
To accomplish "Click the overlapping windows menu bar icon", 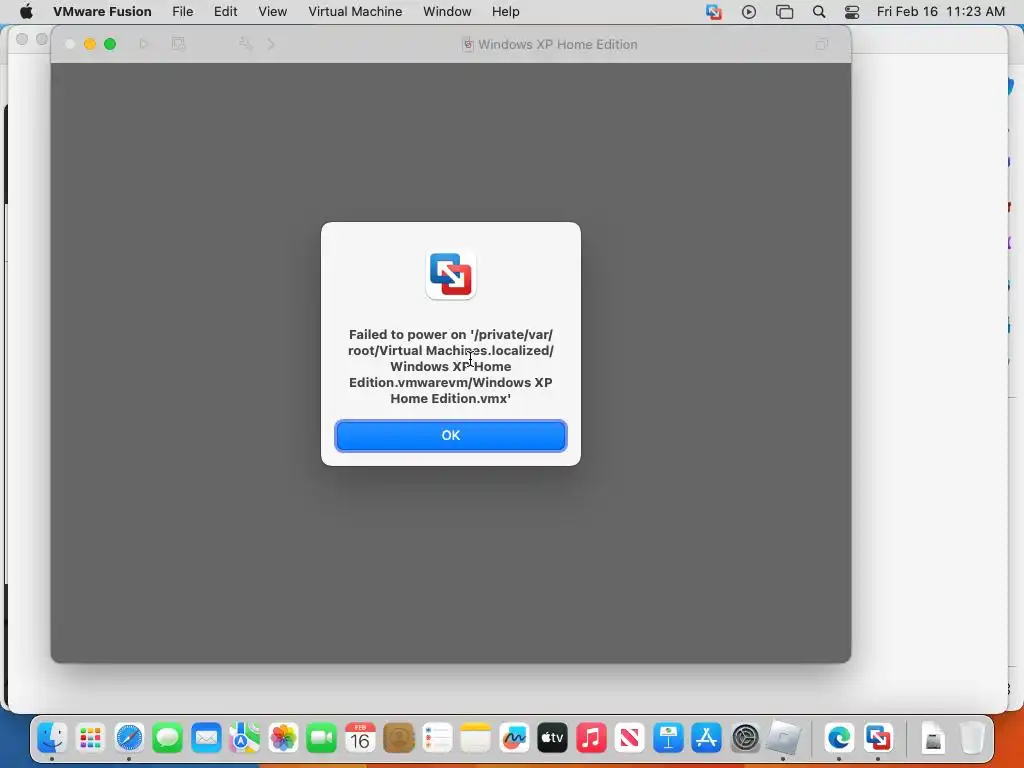I will (784, 12).
